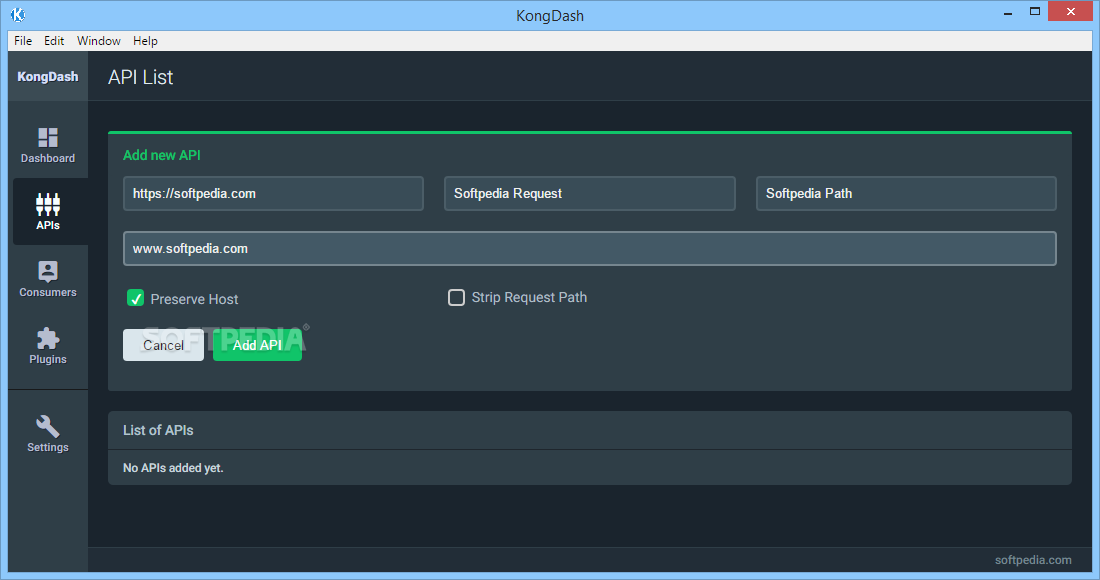Image resolution: width=1100 pixels, height=580 pixels.
Task: Select the APIs sidebar icon
Action: 48,204
